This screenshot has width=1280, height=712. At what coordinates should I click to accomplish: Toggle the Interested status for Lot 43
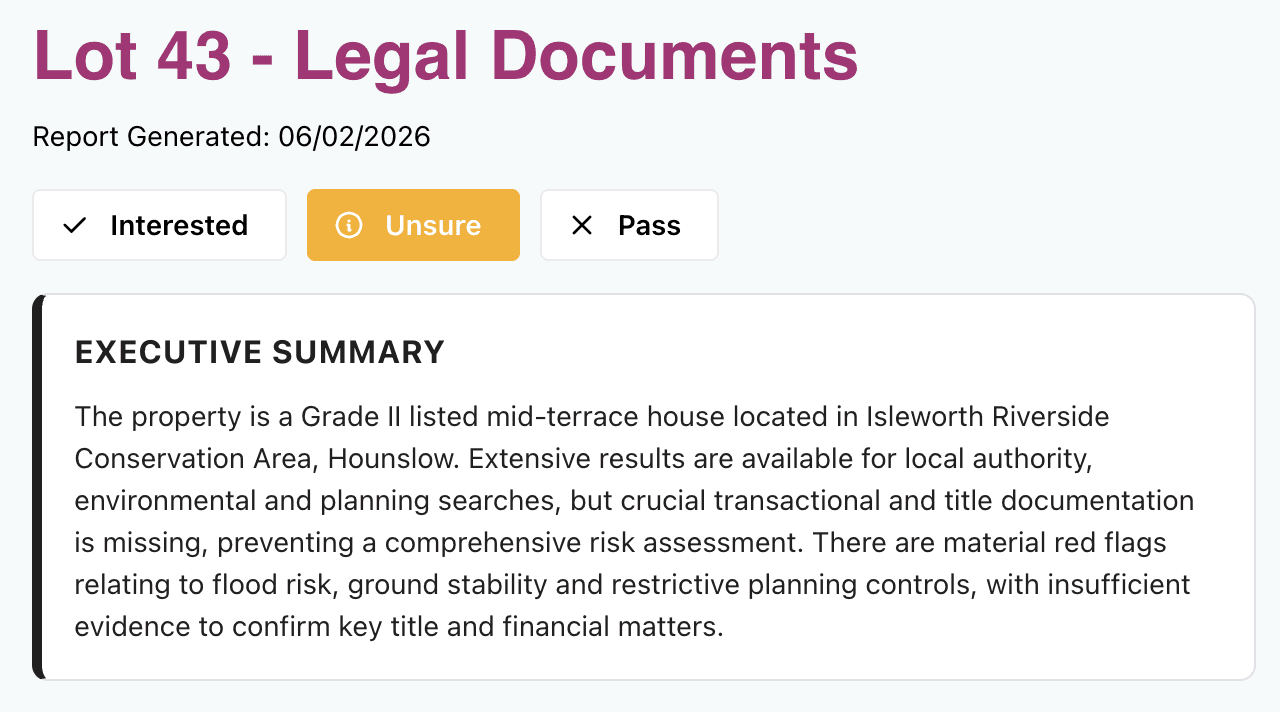(x=159, y=225)
